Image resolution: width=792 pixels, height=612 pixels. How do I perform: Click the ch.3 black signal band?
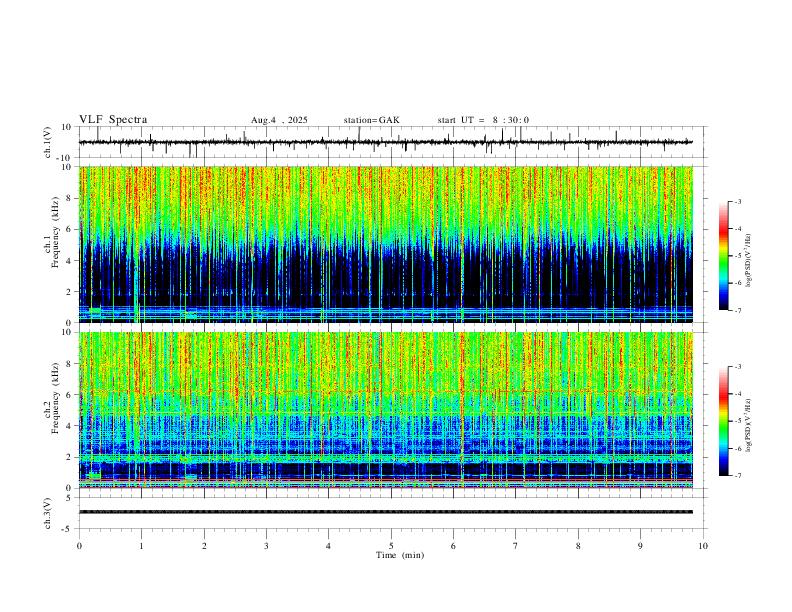coord(386,512)
